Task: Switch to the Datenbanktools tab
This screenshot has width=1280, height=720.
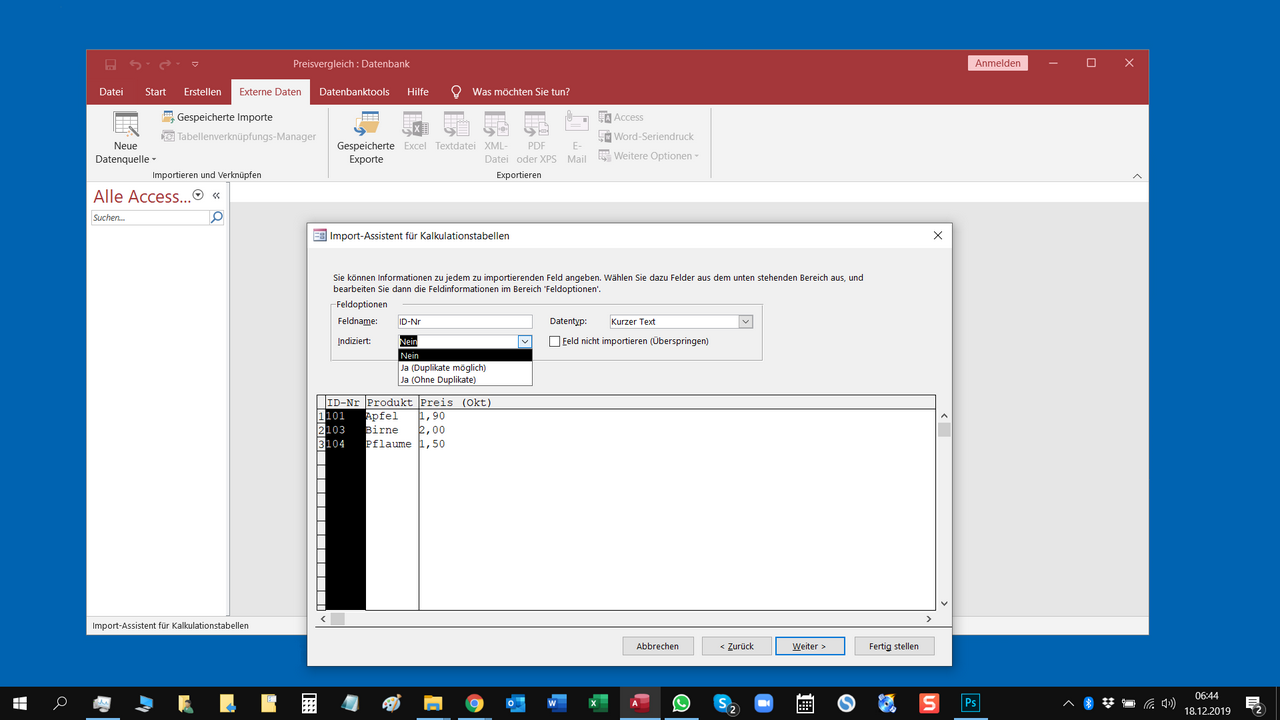Action: (354, 92)
